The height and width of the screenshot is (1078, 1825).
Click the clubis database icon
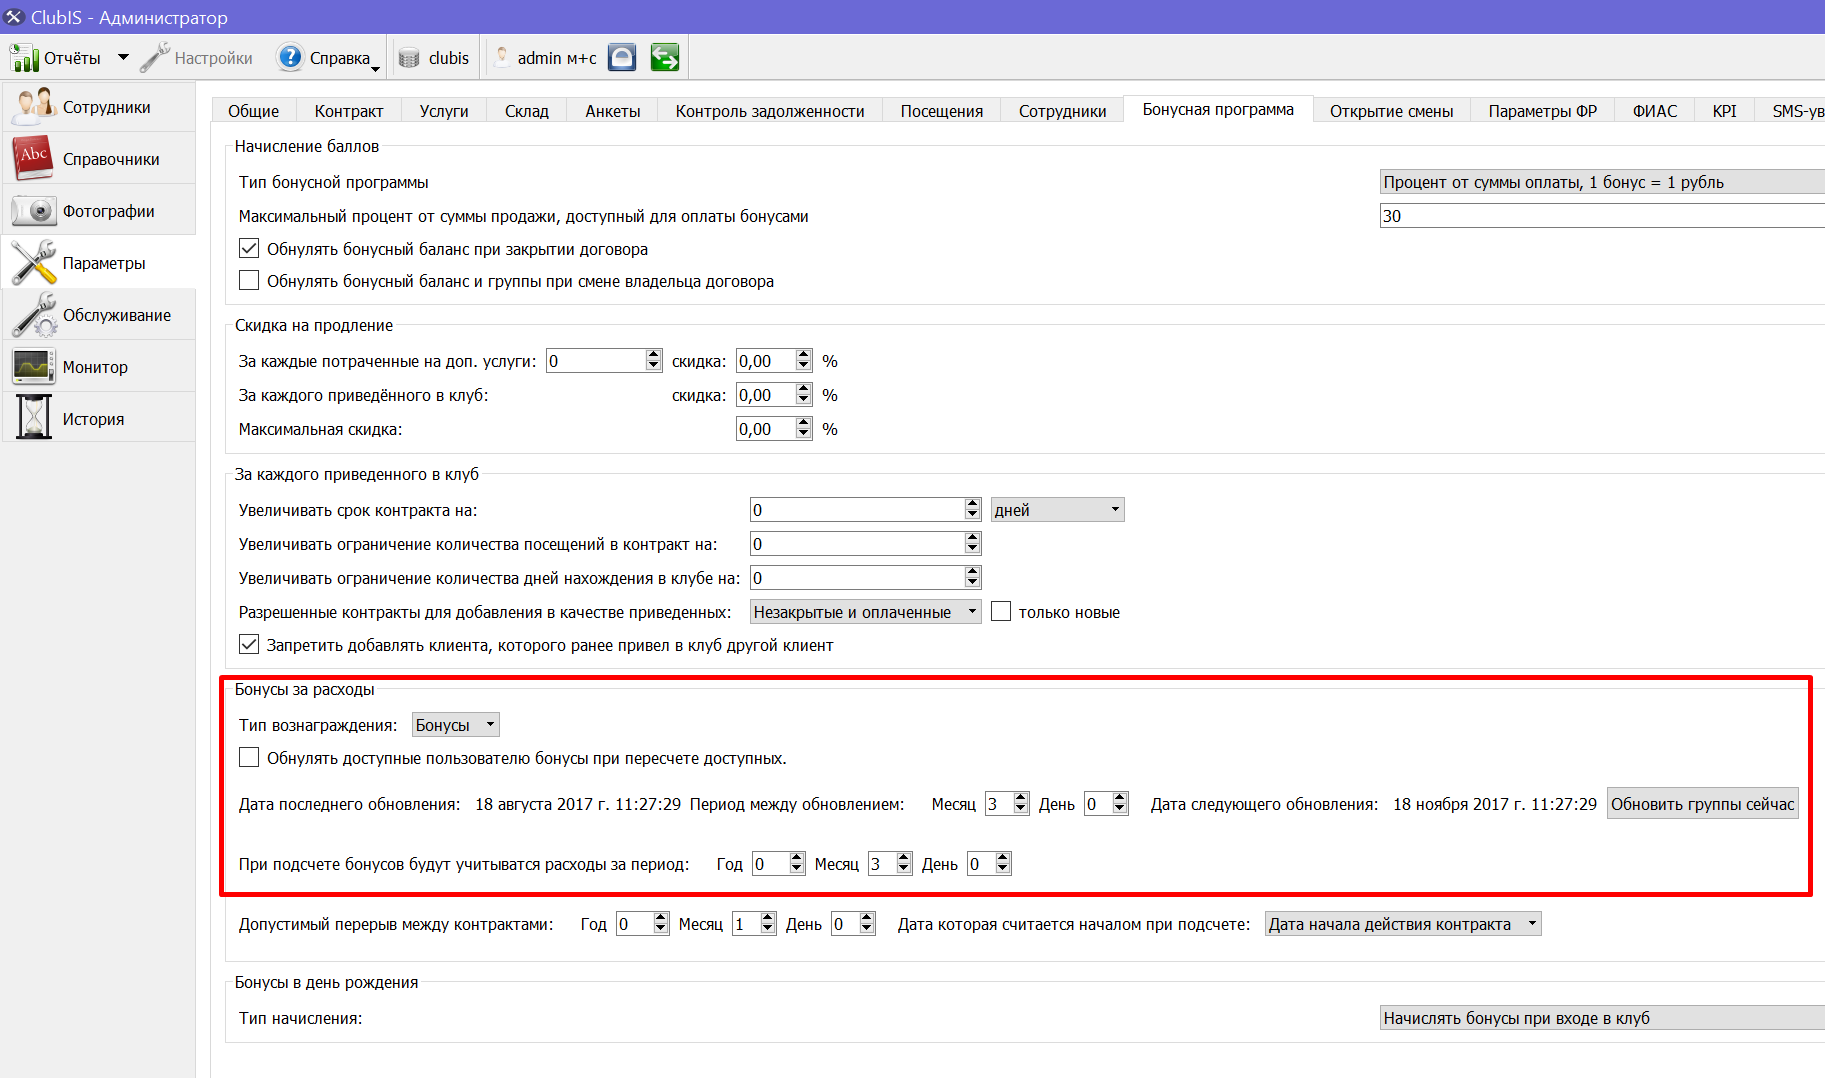408,58
